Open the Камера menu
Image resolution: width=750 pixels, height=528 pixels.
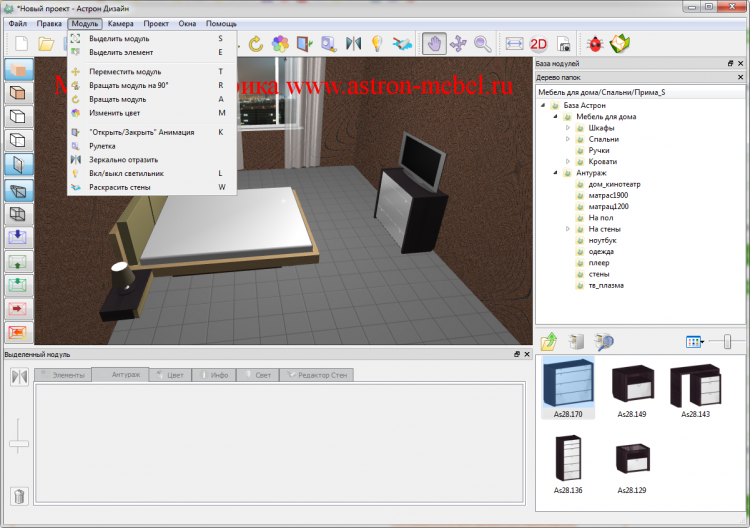[x=120, y=22]
